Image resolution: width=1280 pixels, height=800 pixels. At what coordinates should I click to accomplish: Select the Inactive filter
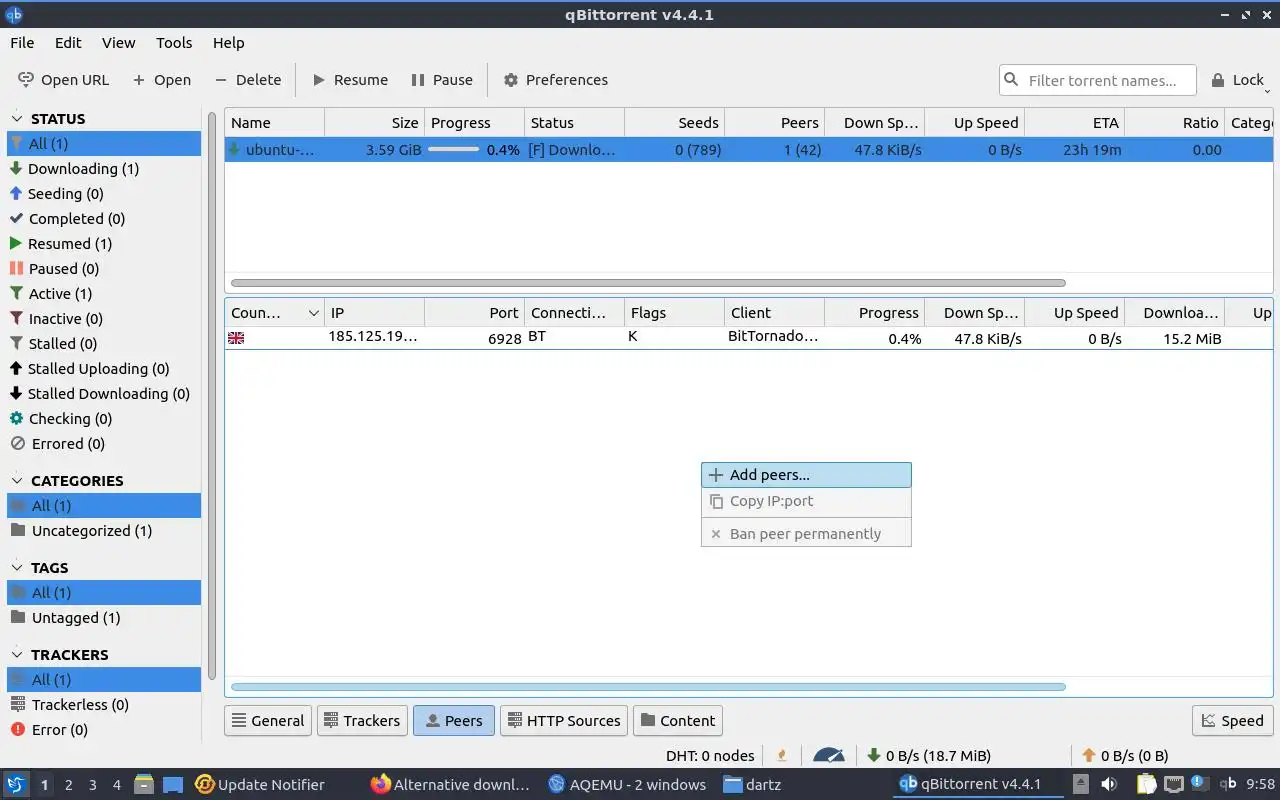click(56, 319)
